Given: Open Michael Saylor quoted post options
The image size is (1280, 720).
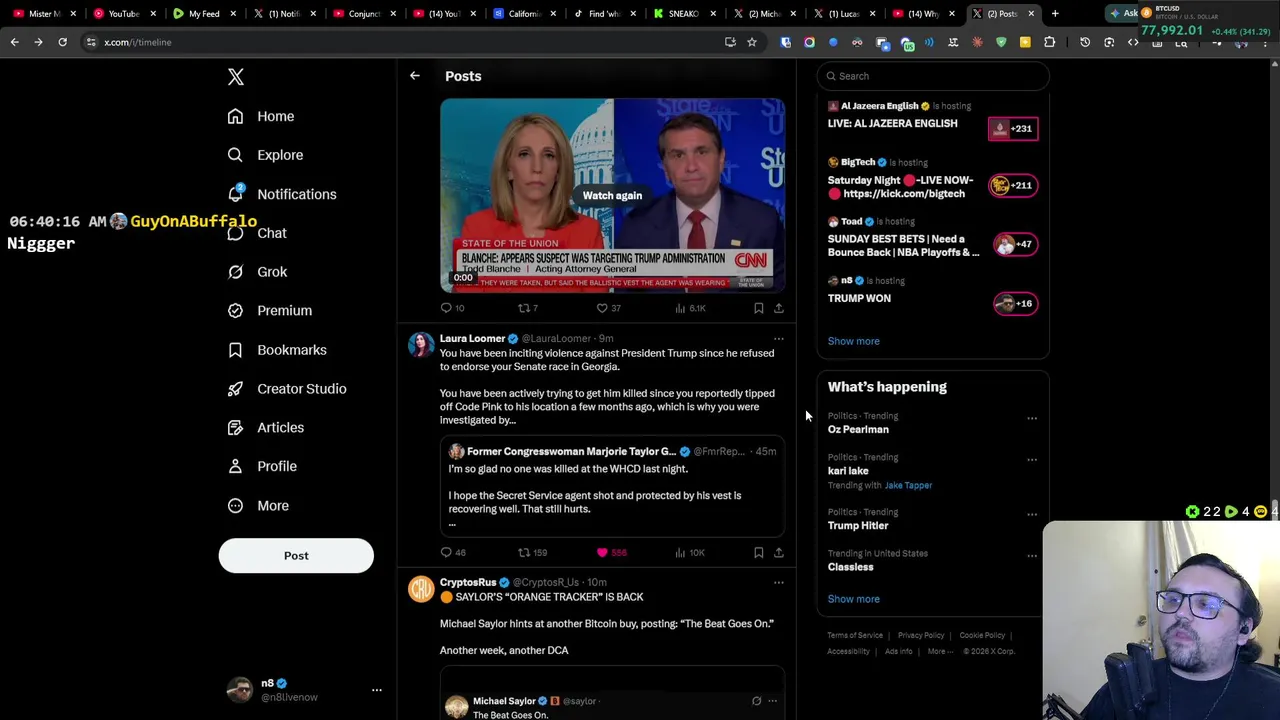Looking at the screenshot, I should [x=772, y=701].
